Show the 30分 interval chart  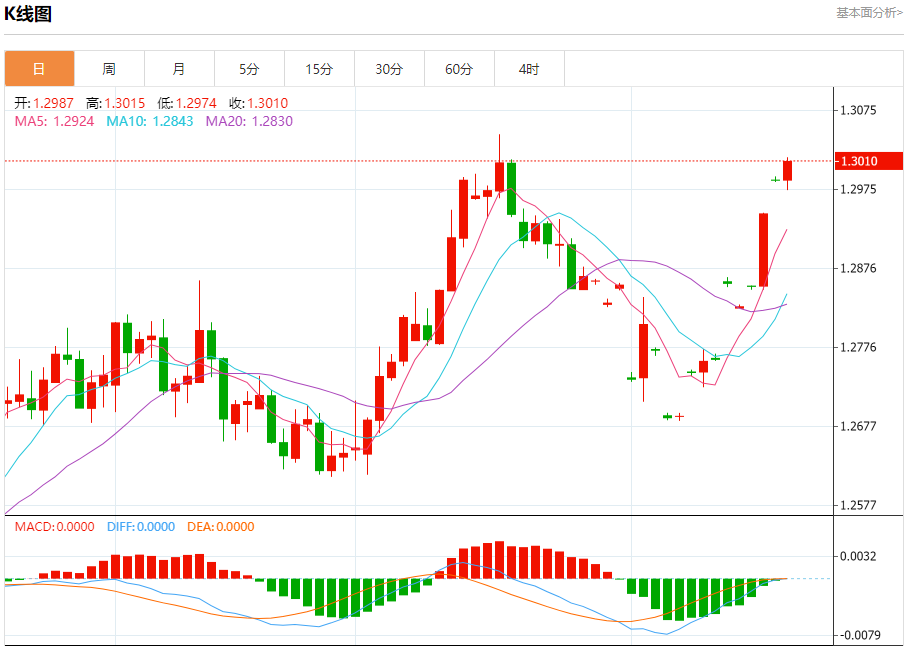click(389, 69)
